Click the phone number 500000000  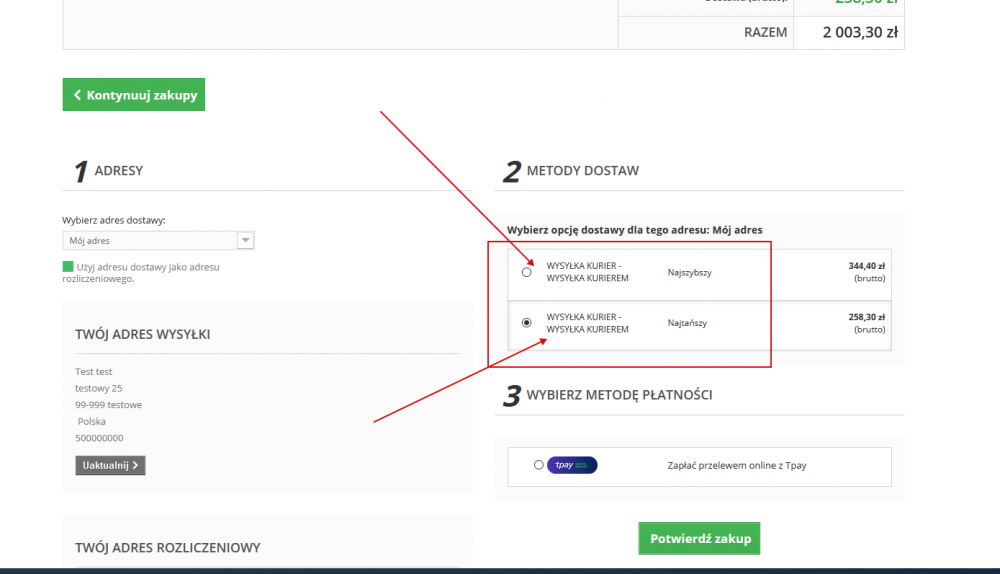[x=99, y=438]
